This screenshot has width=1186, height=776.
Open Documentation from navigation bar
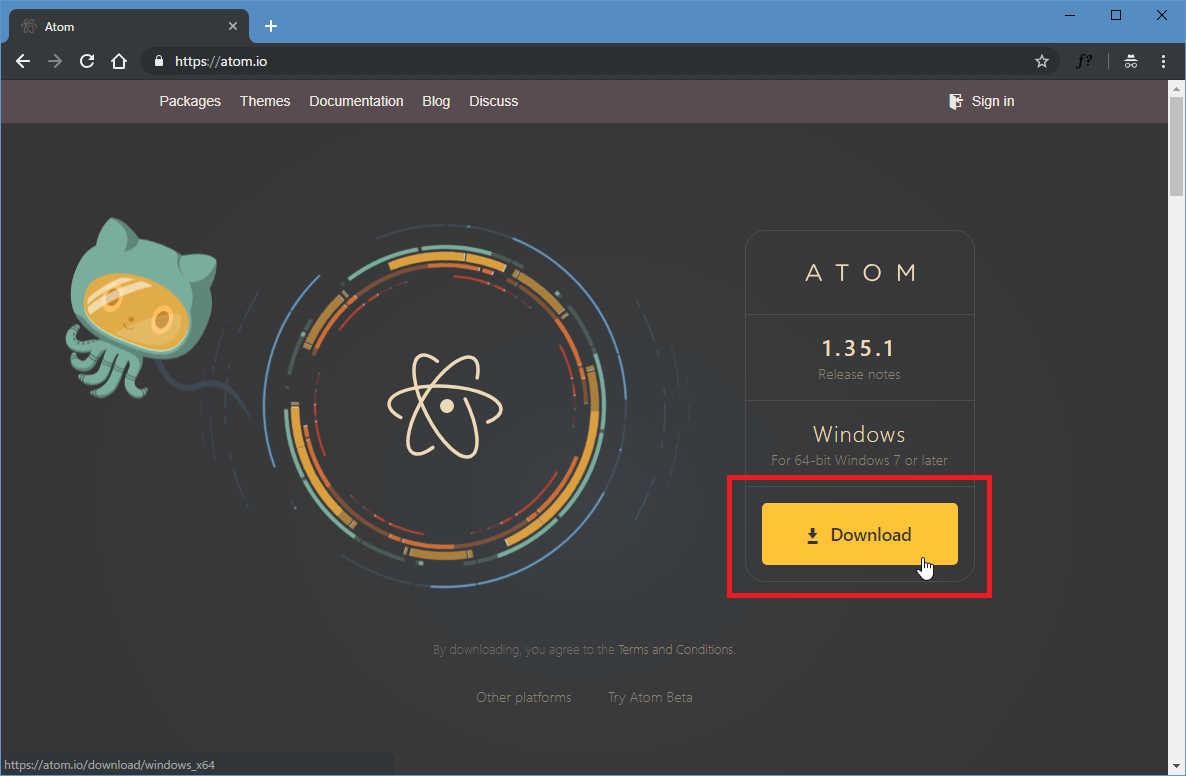(356, 101)
